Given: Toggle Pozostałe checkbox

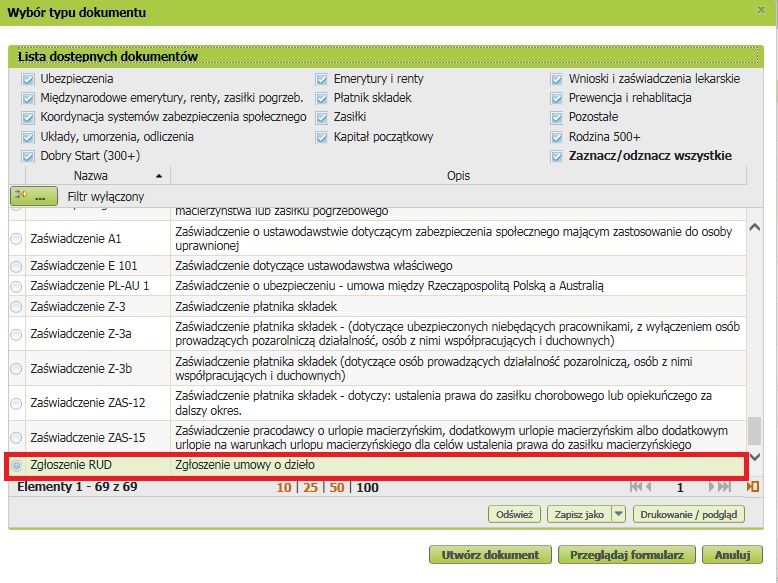Looking at the screenshot, I should pos(557,118).
